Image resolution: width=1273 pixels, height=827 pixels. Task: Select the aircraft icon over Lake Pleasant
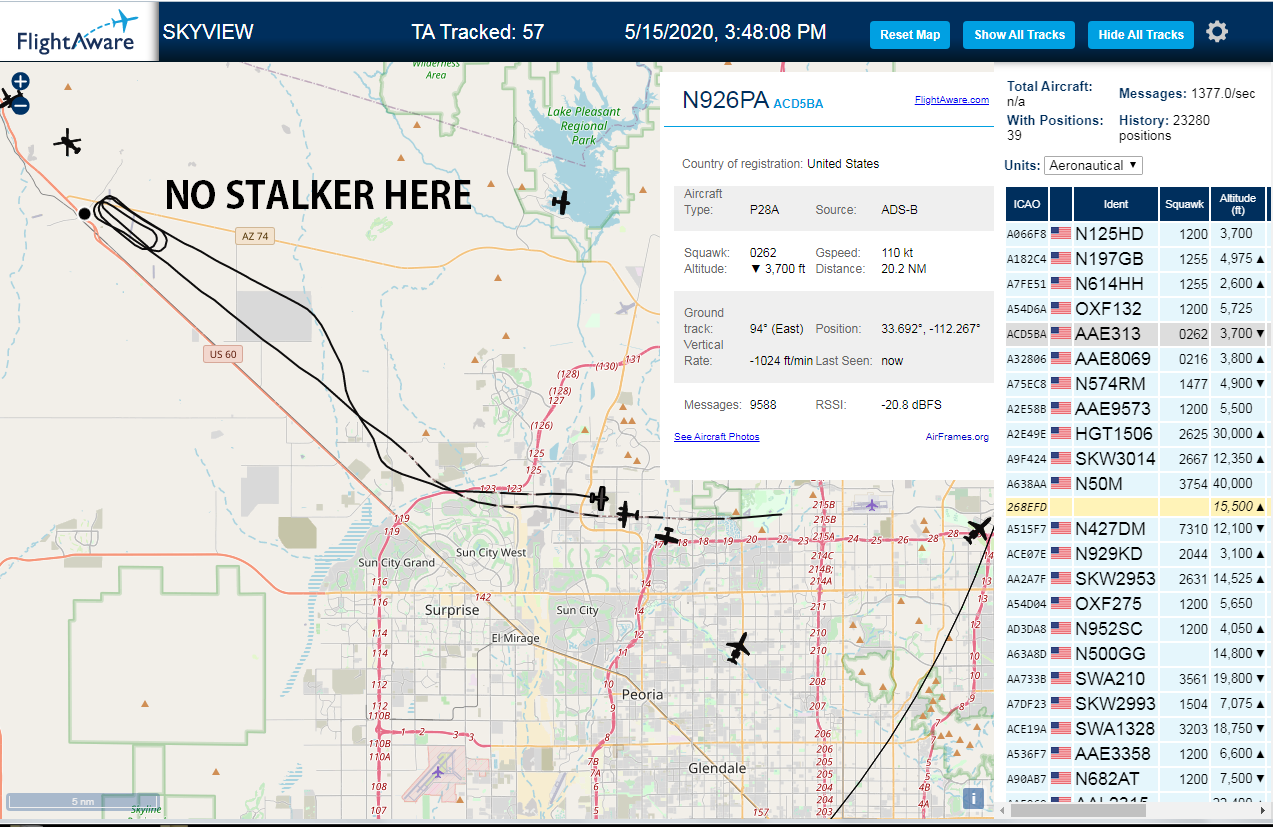[561, 202]
